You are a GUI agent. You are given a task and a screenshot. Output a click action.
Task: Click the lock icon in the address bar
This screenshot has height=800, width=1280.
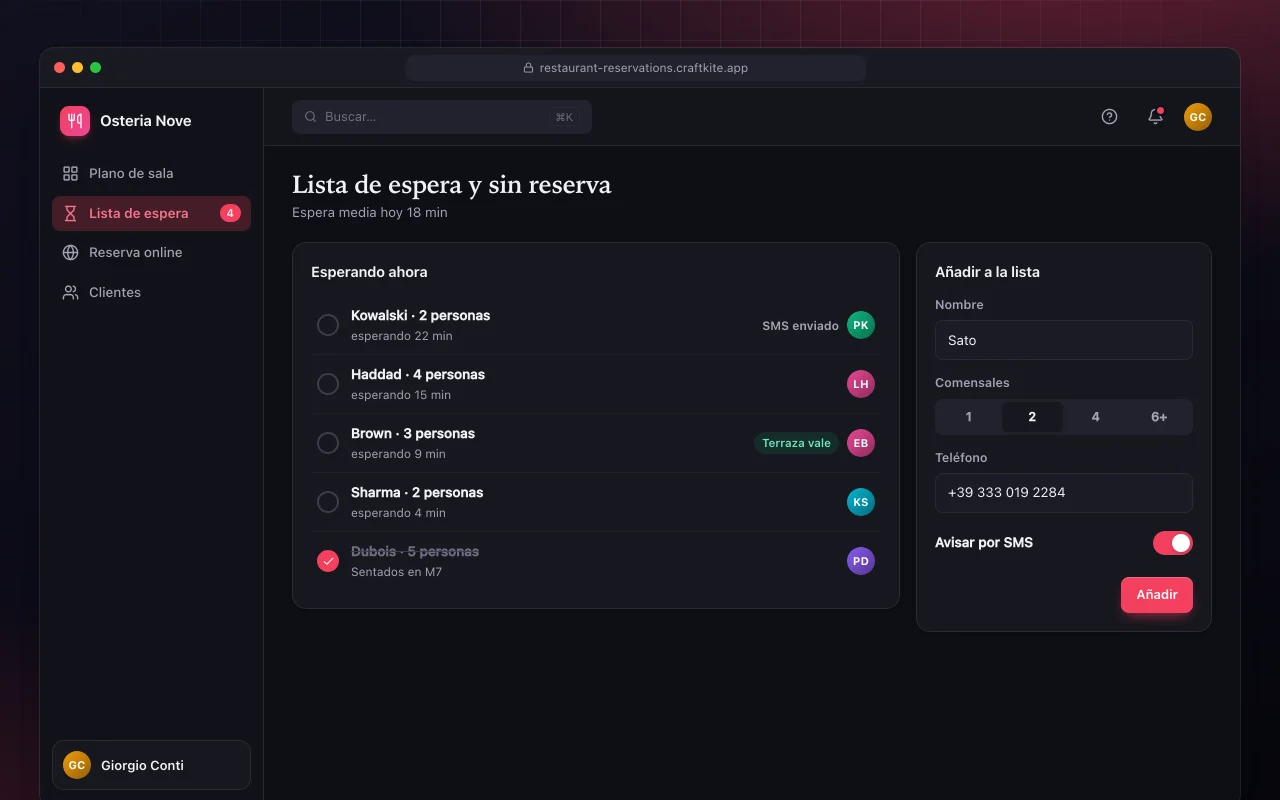[528, 68]
